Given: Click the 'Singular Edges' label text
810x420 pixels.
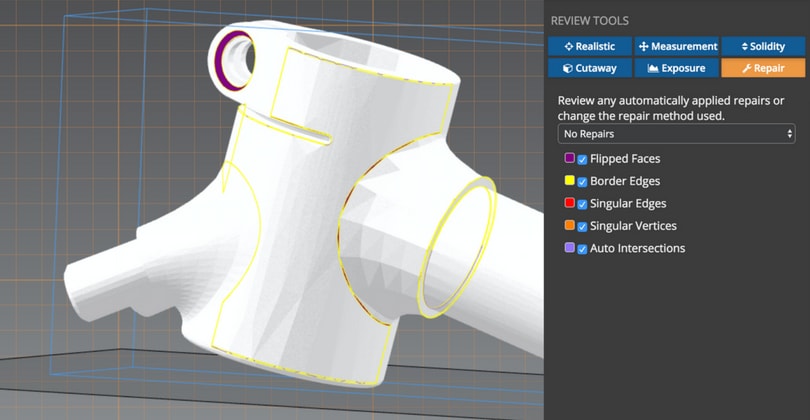Looking at the screenshot, I should [628, 204].
